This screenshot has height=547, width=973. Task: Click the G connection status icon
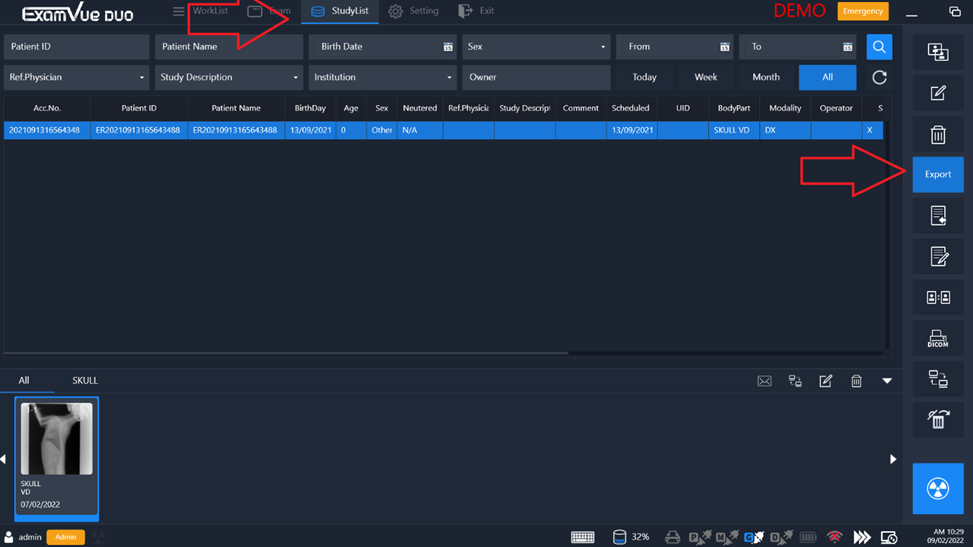(x=754, y=537)
